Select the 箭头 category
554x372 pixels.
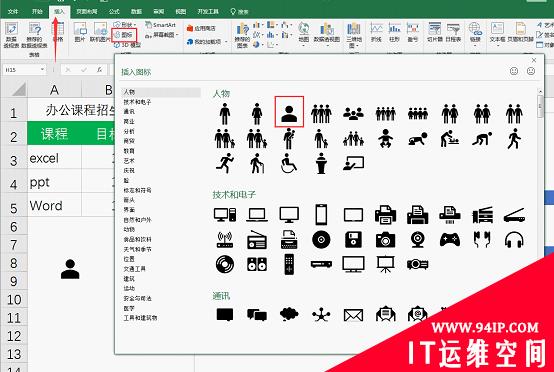129,200
